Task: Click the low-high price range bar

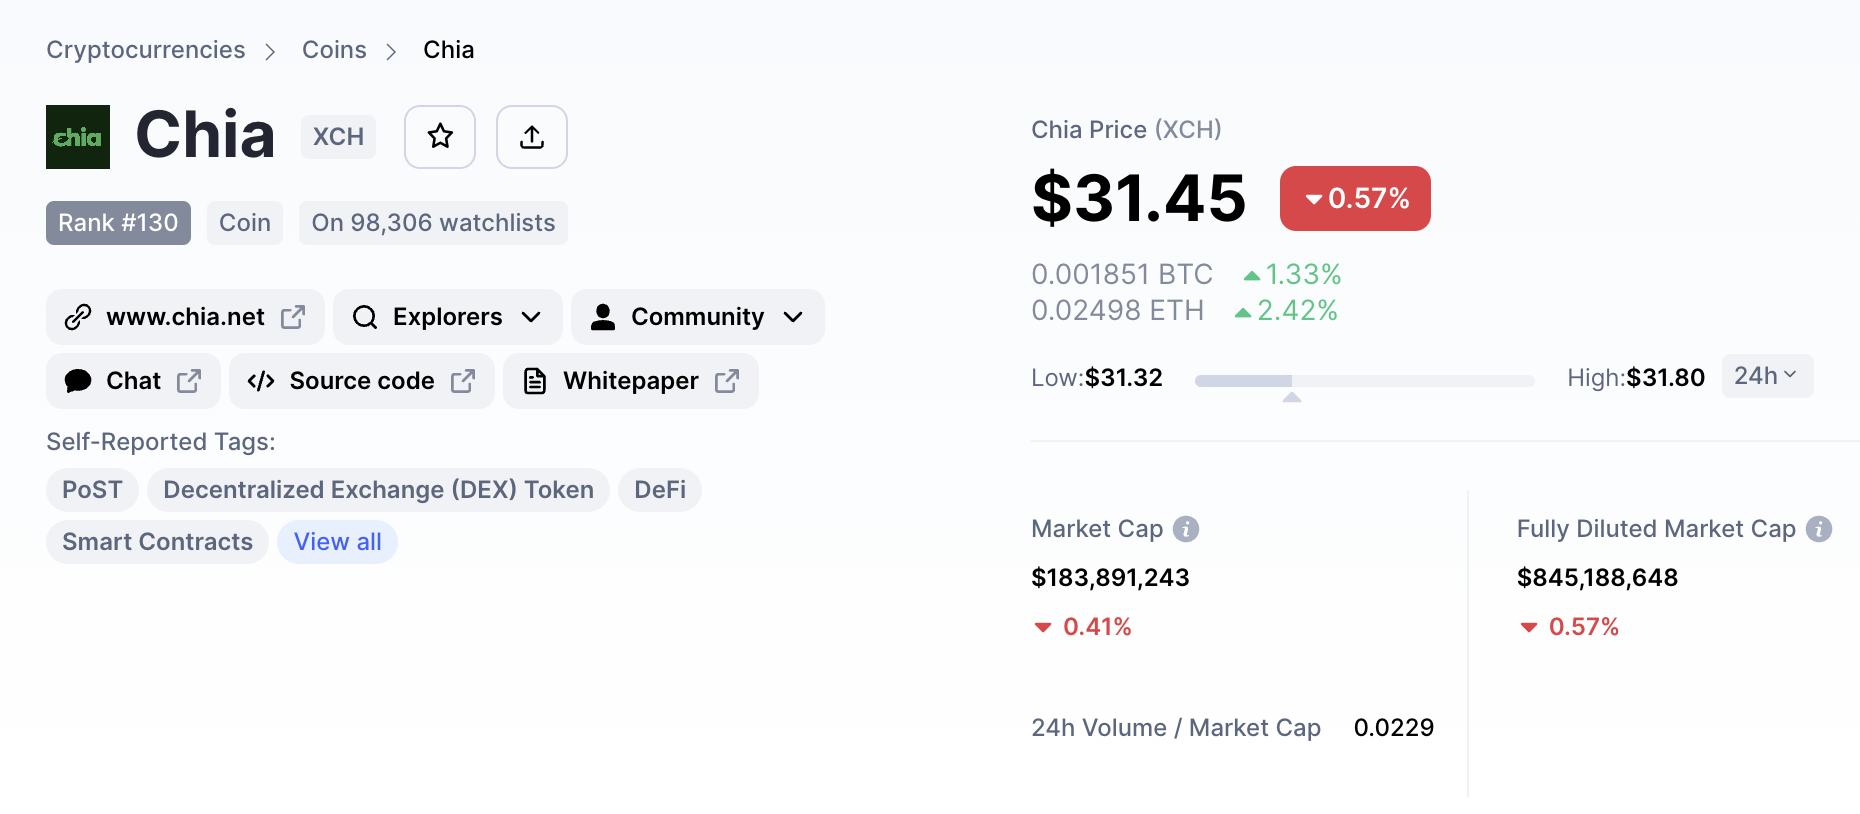Action: (1364, 381)
